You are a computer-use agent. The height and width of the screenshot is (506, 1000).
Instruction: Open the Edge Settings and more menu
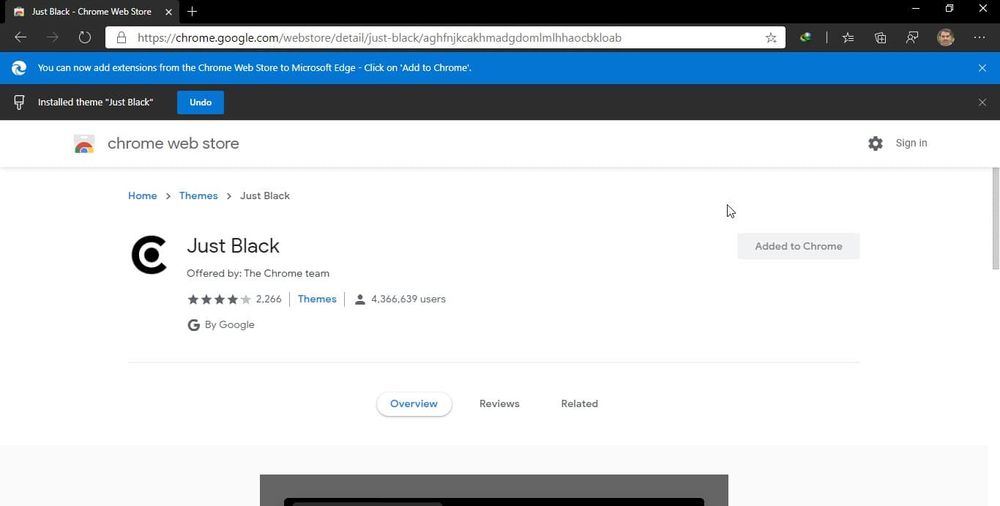coord(979,38)
